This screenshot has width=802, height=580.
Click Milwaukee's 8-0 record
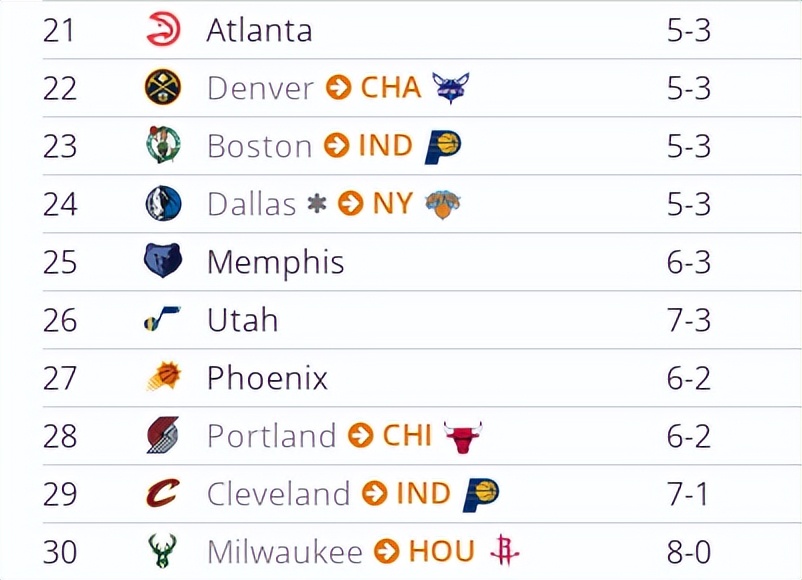pos(688,552)
